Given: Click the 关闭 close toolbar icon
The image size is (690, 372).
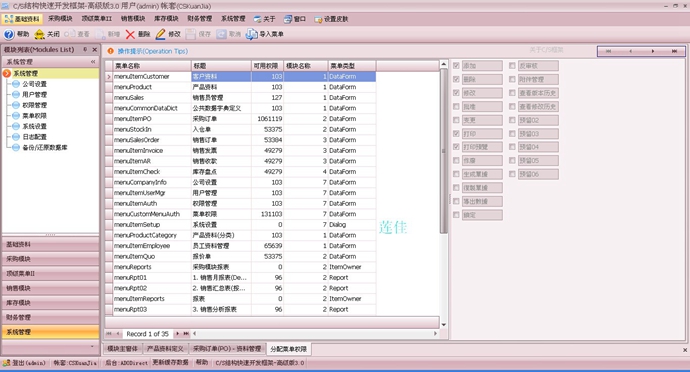Looking at the screenshot, I should [39, 34].
